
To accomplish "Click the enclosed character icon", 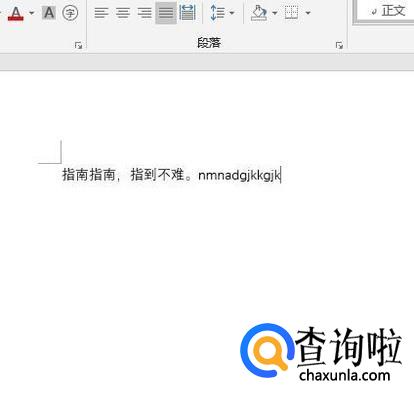I will point(70,13).
